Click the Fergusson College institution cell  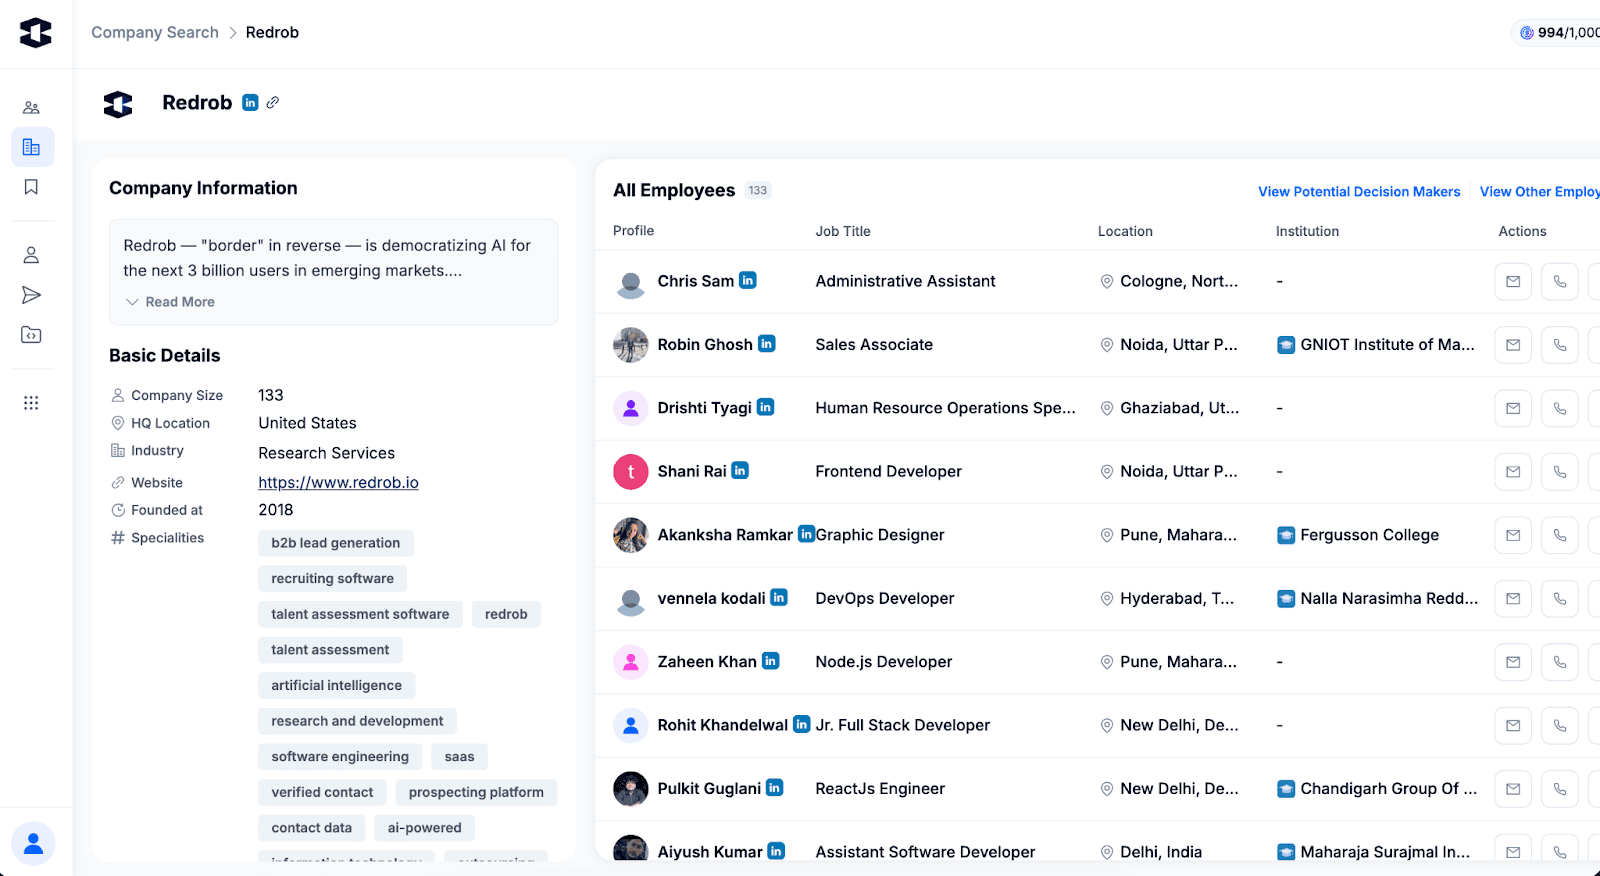pyautogui.click(x=1358, y=535)
